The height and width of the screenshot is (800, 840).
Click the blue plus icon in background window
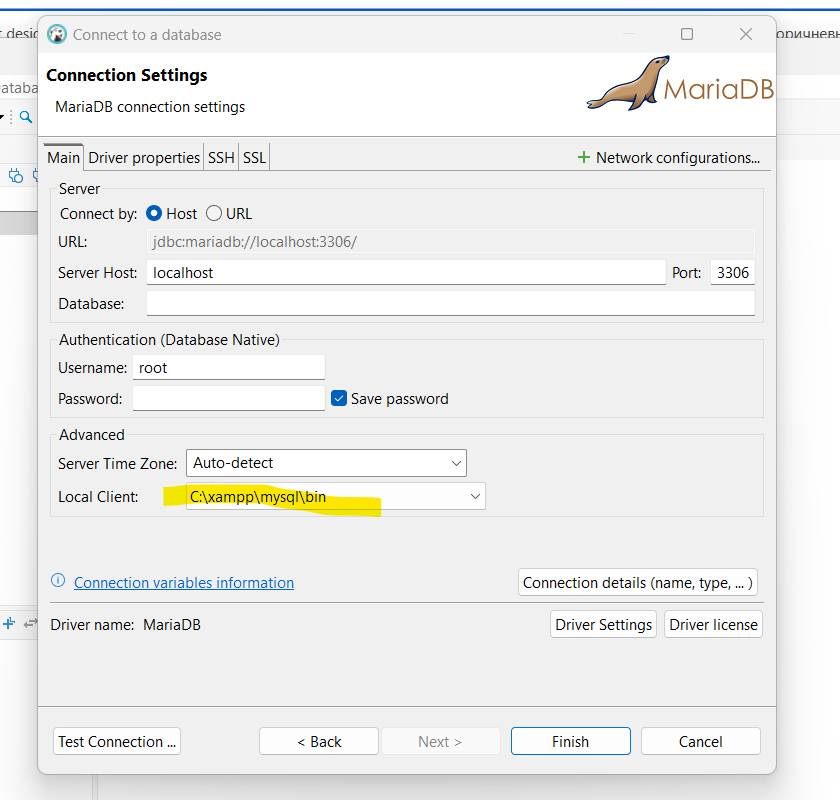point(9,623)
